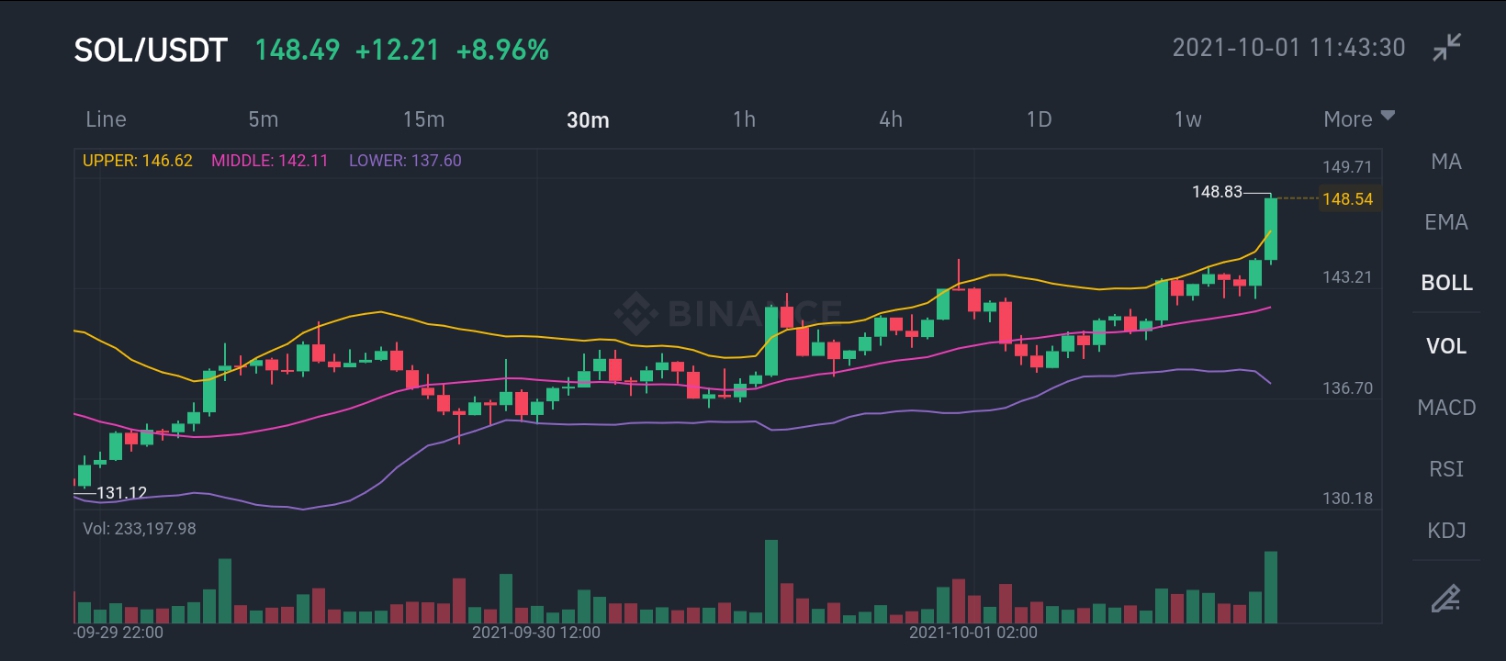This screenshot has width=1506, height=661.
Task: Click the dropdown arrow next to More
Action: click(1387, 116)
